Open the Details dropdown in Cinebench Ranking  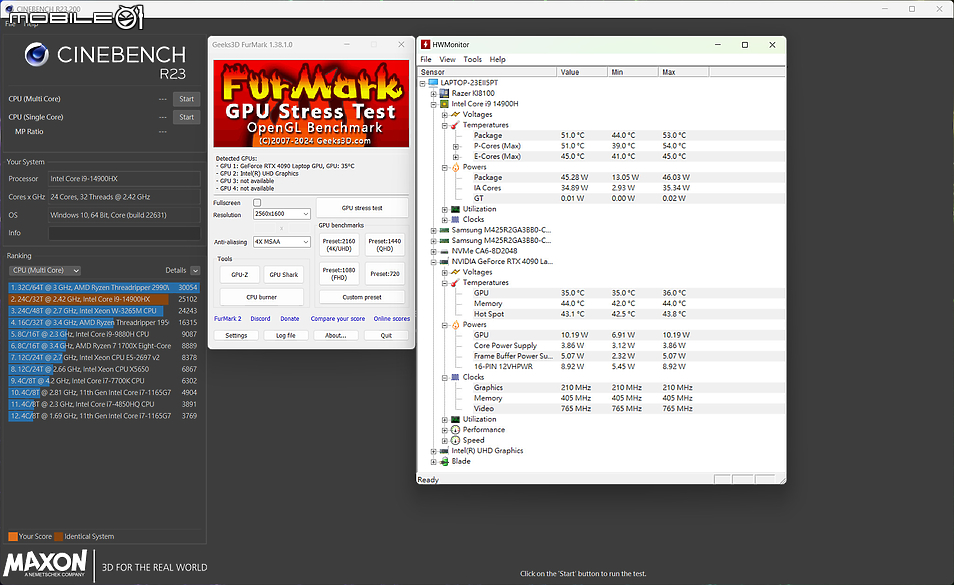coord(195,271)
